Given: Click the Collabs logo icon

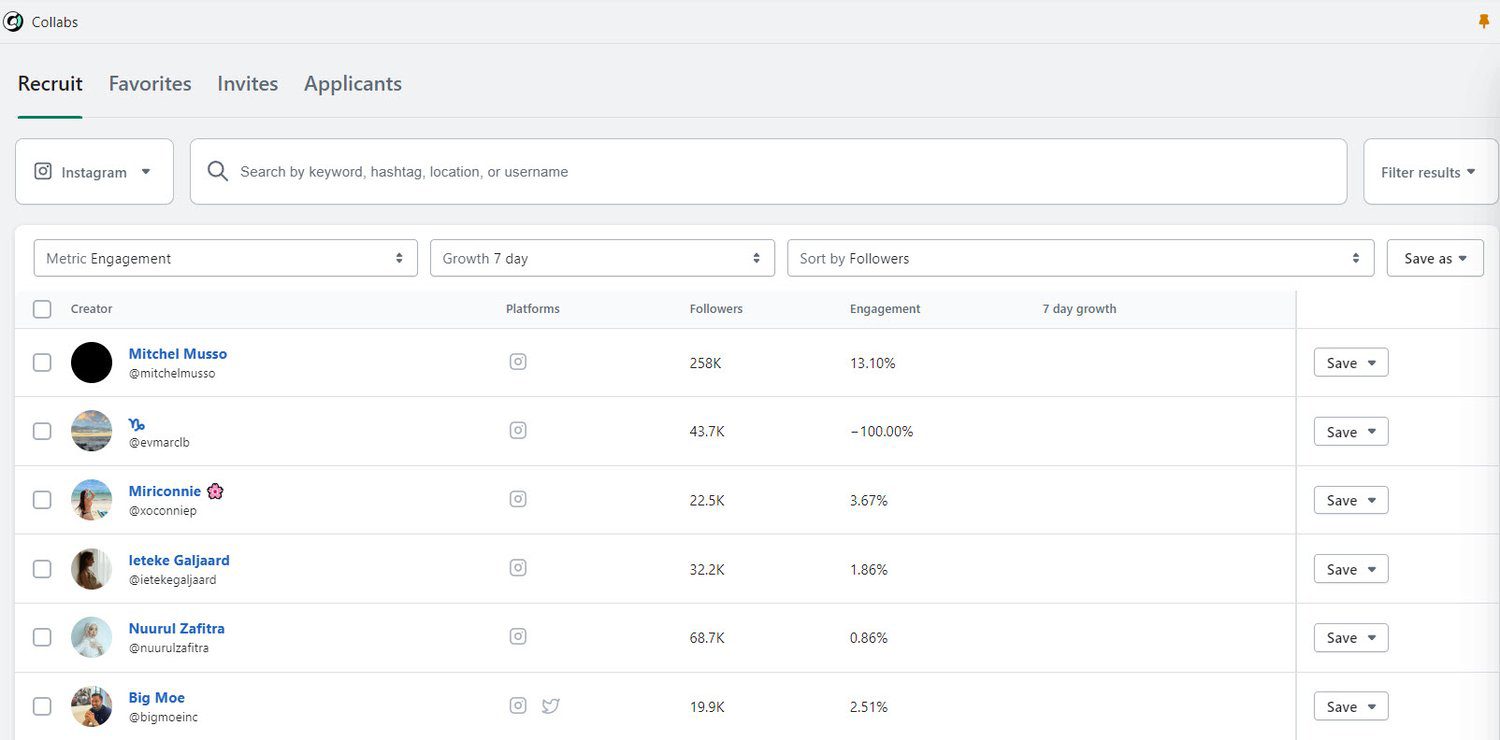Looking at the screenshot, I should (x=14, y=20).
